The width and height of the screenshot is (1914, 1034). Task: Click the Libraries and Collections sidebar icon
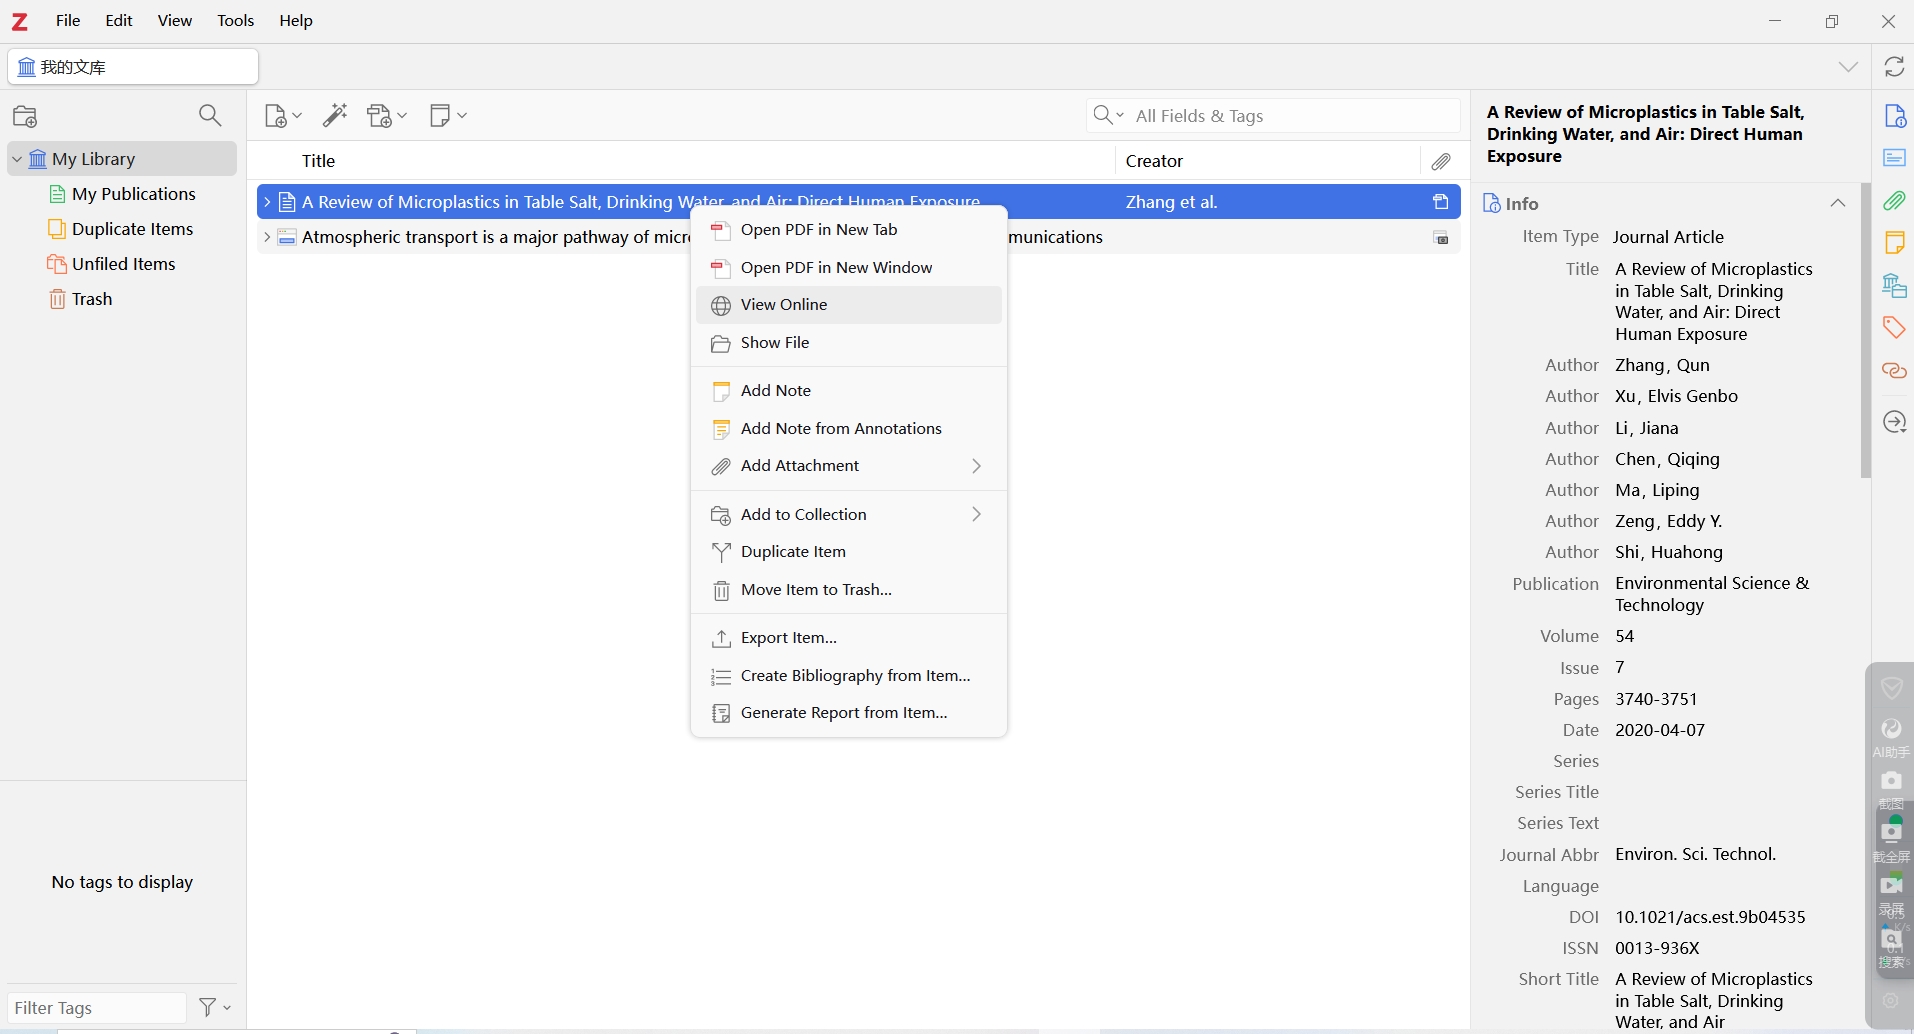point(1895,285)
